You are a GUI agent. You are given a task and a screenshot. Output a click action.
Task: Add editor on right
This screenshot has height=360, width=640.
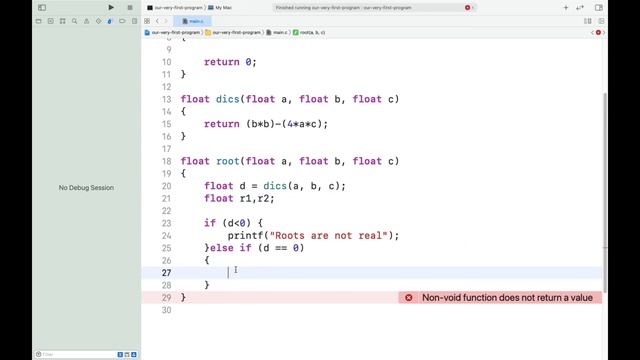[x=601, y=21]
